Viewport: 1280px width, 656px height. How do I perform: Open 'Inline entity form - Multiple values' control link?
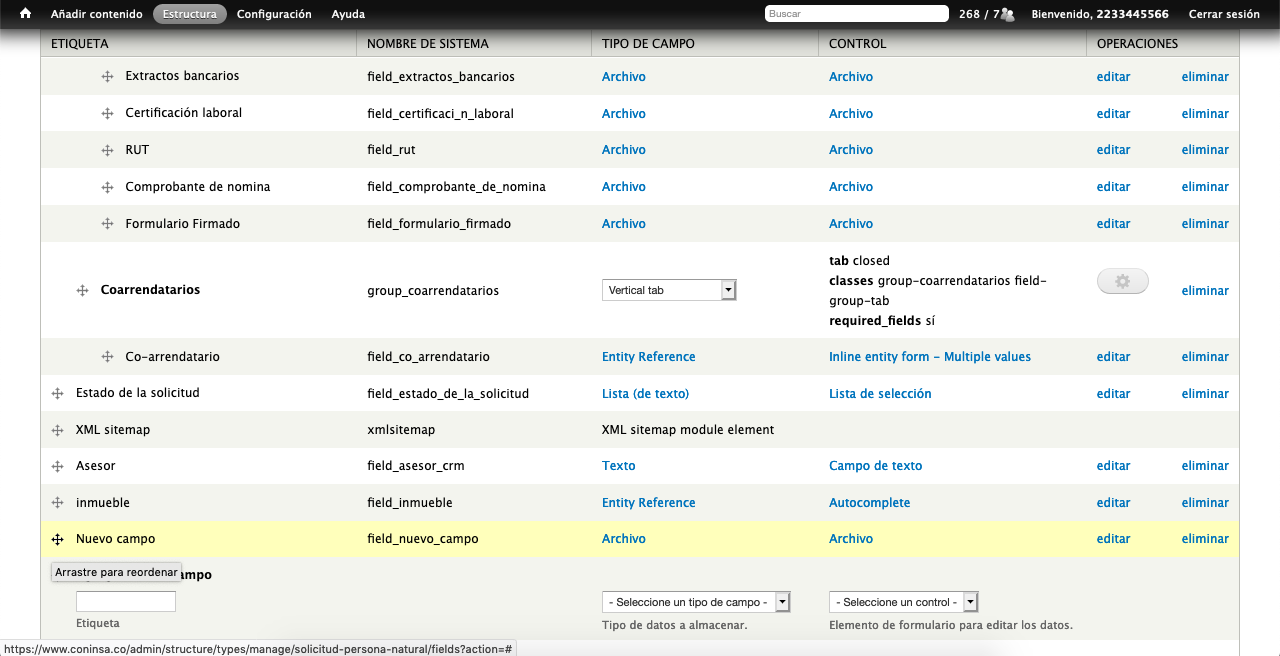coord(929,357)
